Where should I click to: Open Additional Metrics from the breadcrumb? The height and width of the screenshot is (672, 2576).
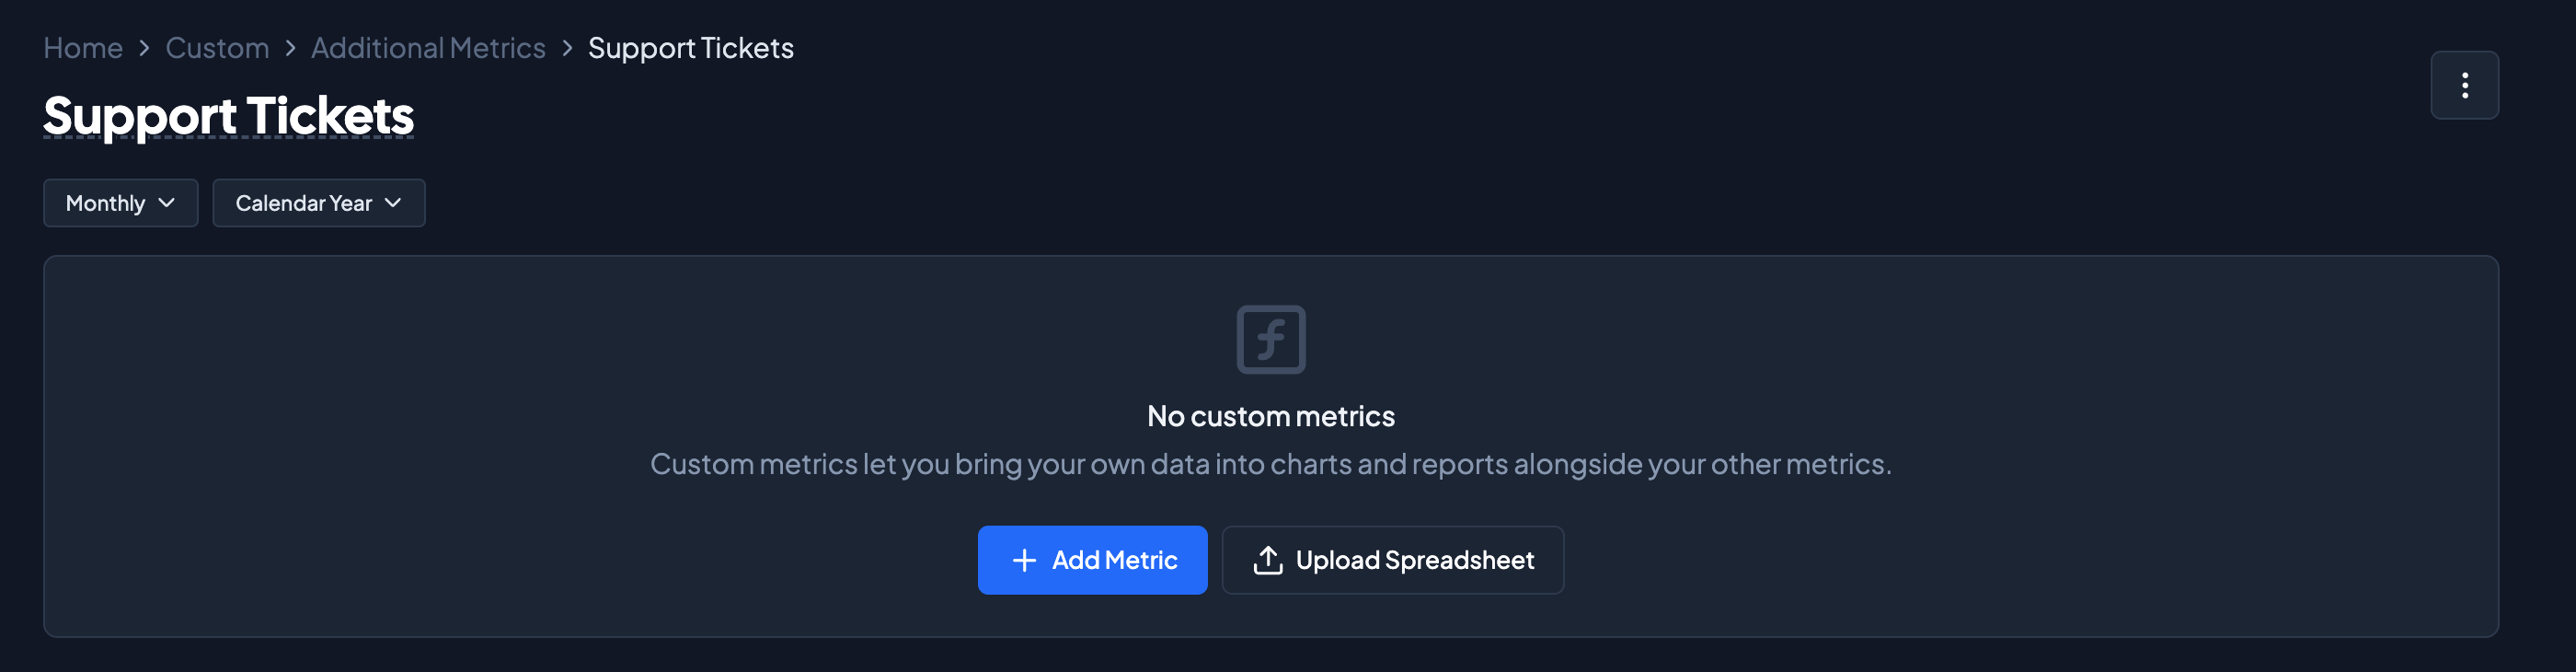(x=428, y=48)
